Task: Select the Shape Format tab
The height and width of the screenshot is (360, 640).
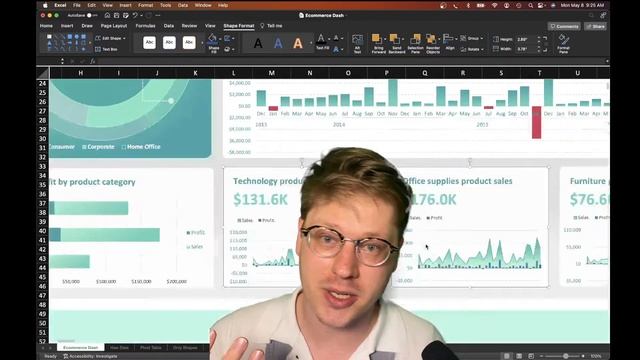Action: coord(239,26)
